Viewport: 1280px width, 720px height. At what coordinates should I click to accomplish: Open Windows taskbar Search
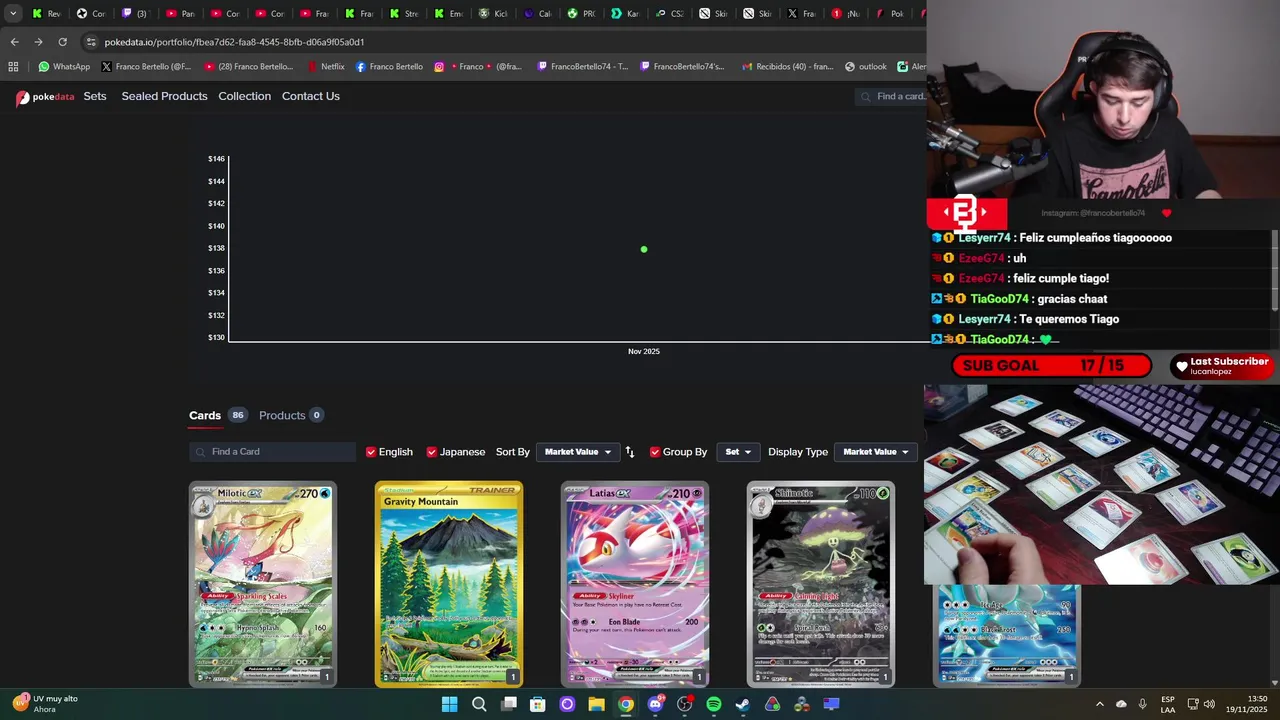[479, 704]
